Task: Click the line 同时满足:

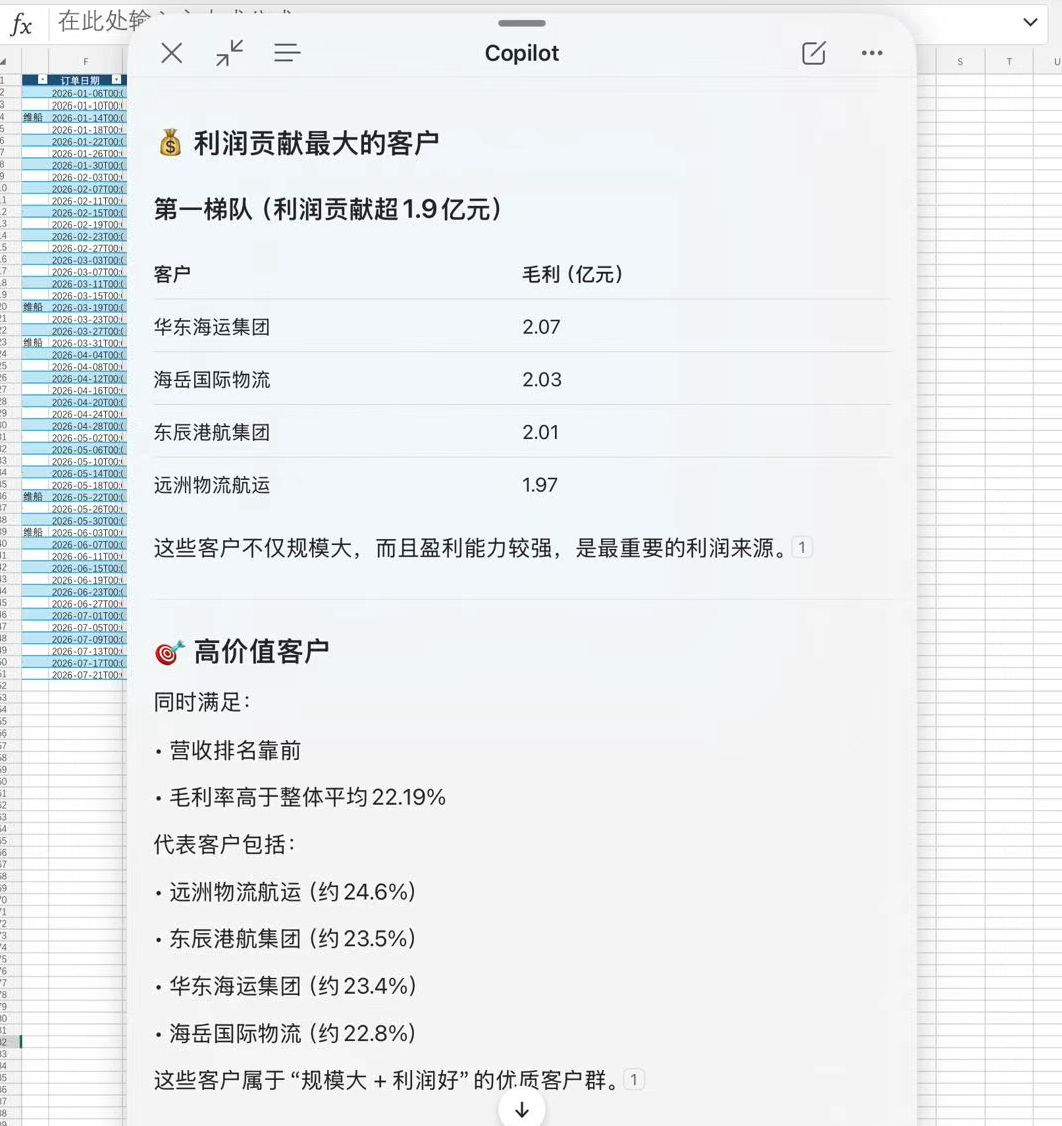Action: tap(202, 702)
